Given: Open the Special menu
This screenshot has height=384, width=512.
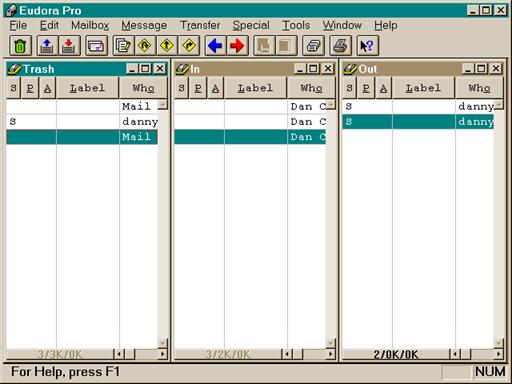Looking at the screenshot, I should coord(251,25).
